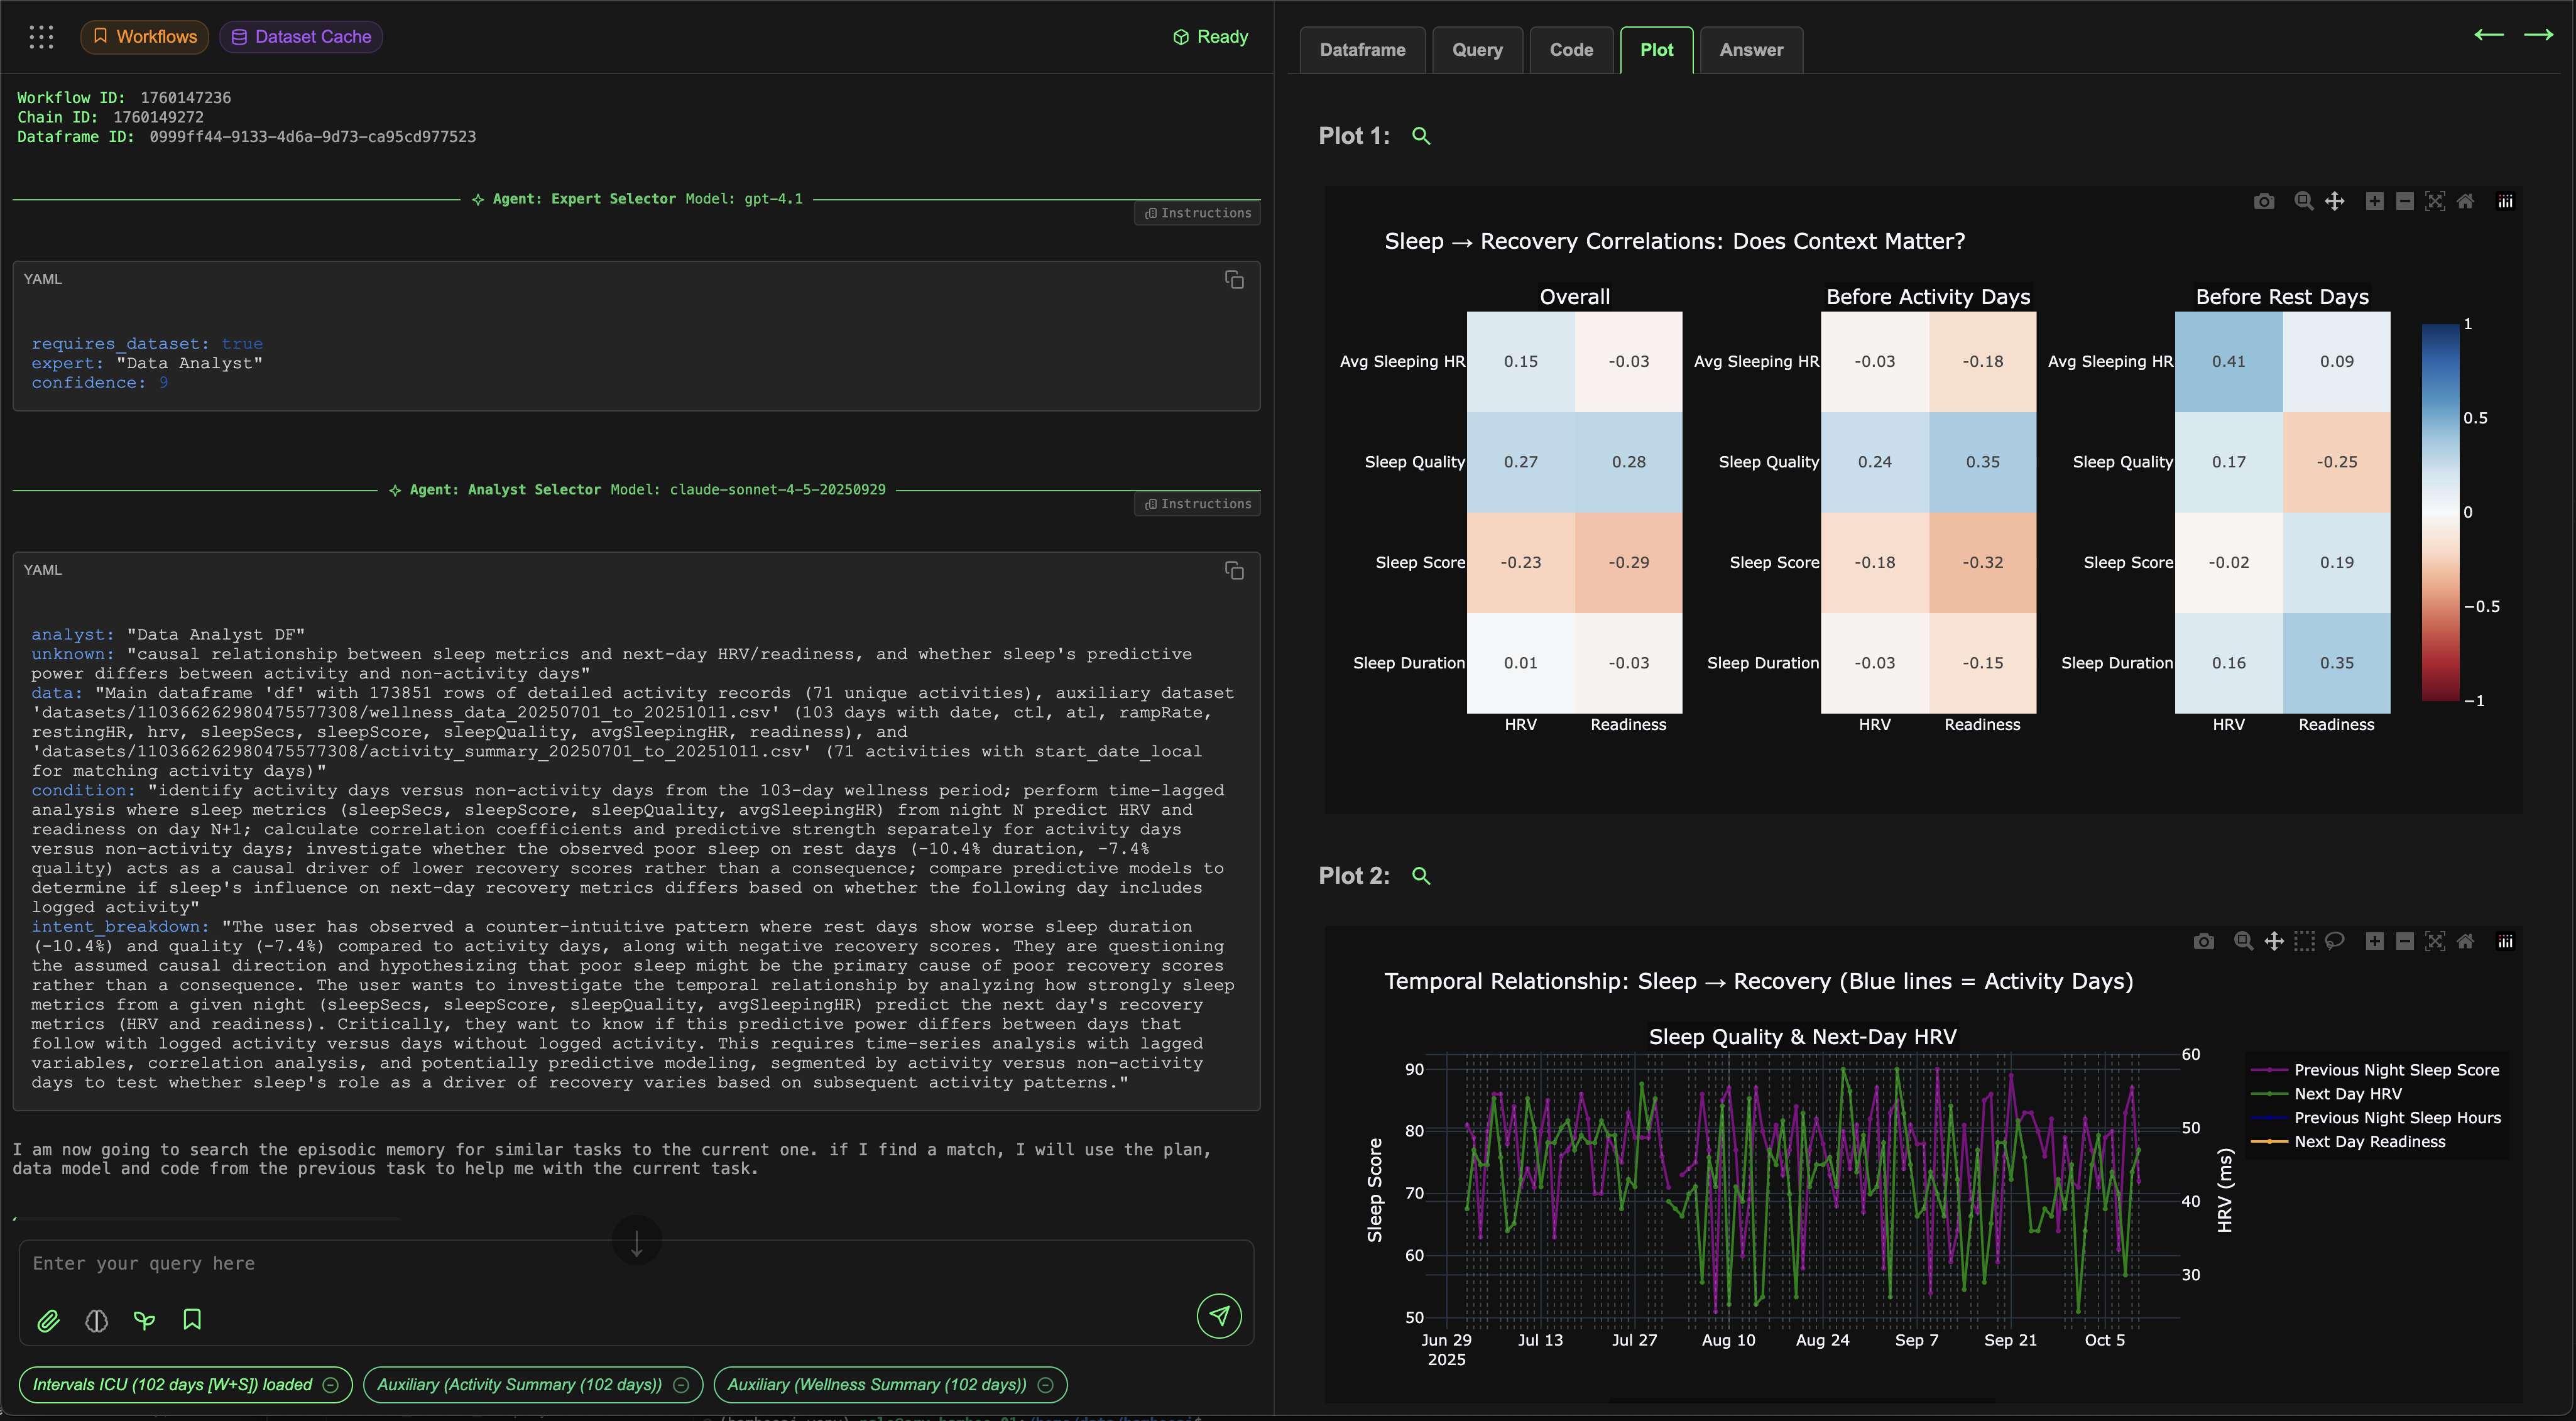Open the Workflows button
Screen dimensions: 2576x1421
point(145,37)
